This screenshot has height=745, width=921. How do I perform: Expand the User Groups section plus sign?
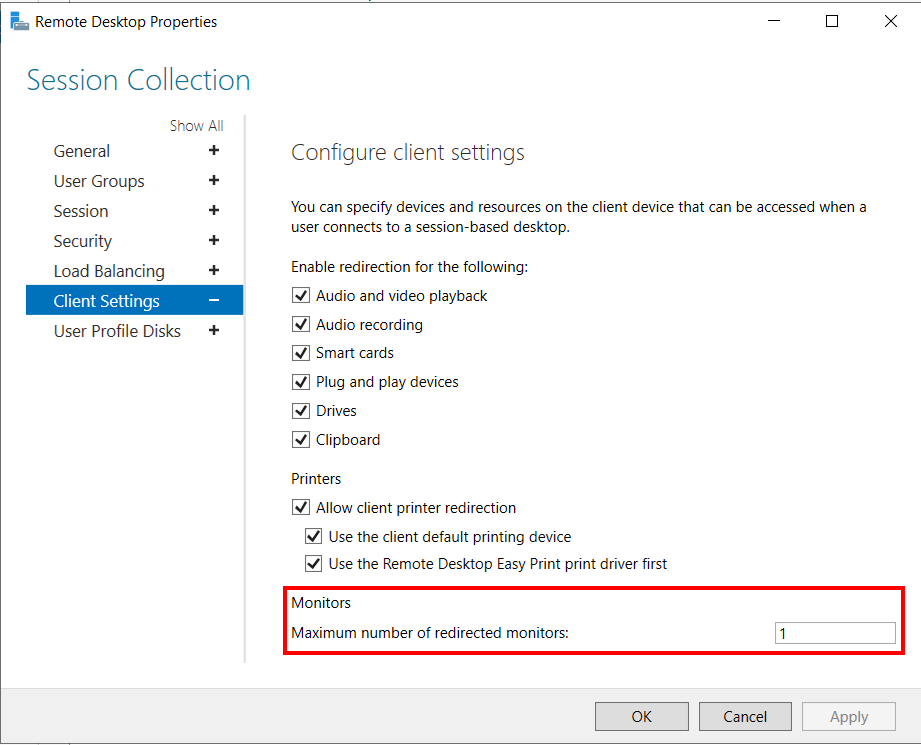214,180
